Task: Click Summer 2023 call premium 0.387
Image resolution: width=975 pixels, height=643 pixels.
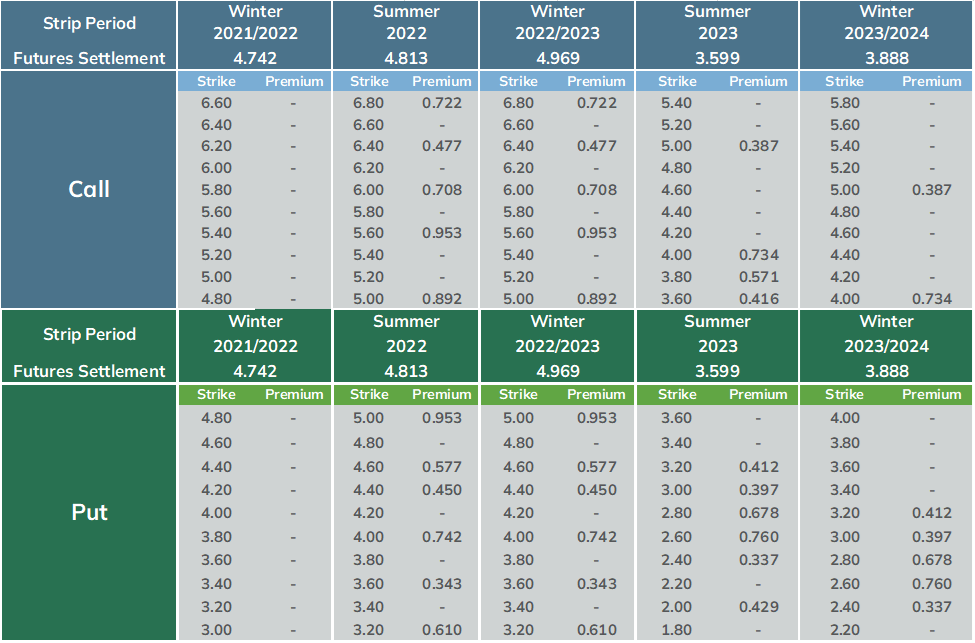Action: point(758,146)
